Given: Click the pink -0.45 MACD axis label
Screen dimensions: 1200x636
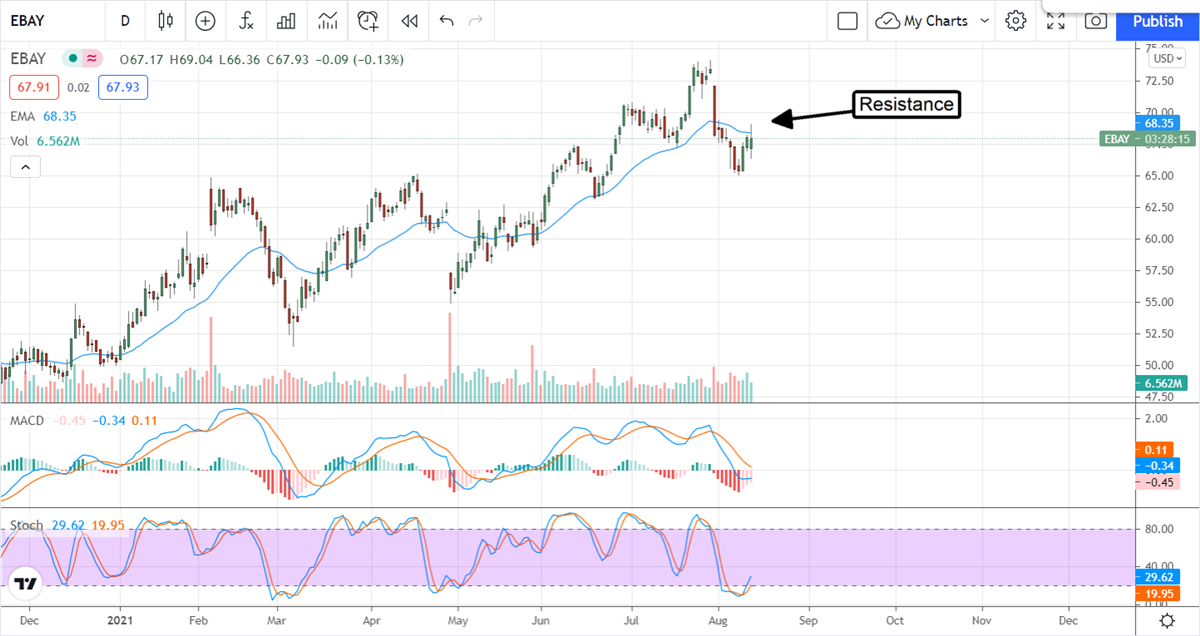Looking at the screenshot, I should point(1160,482).
